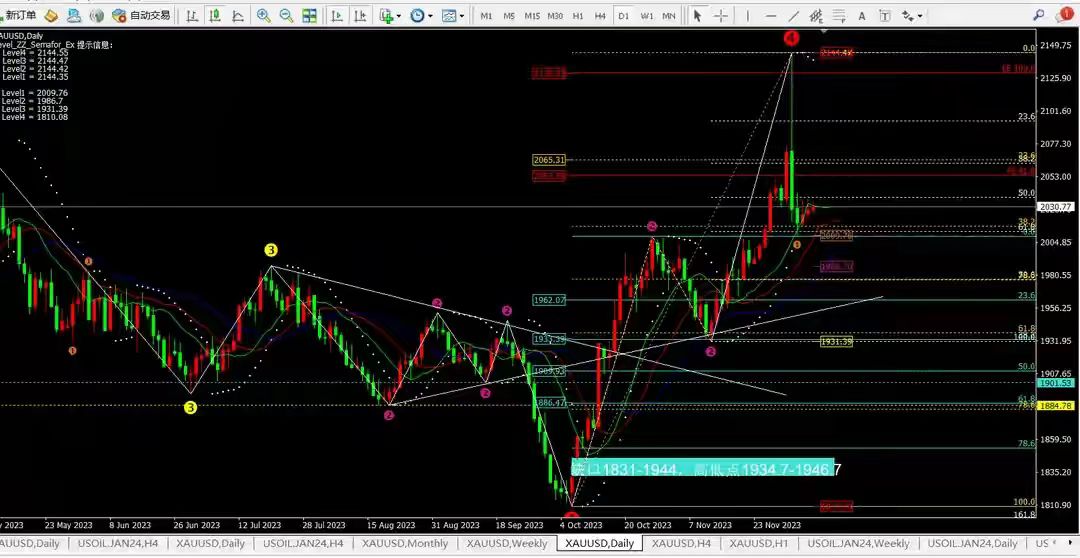Click the yellow price label 1884.78
This screenshot has height=558, width=1080.
point(1055,406)
